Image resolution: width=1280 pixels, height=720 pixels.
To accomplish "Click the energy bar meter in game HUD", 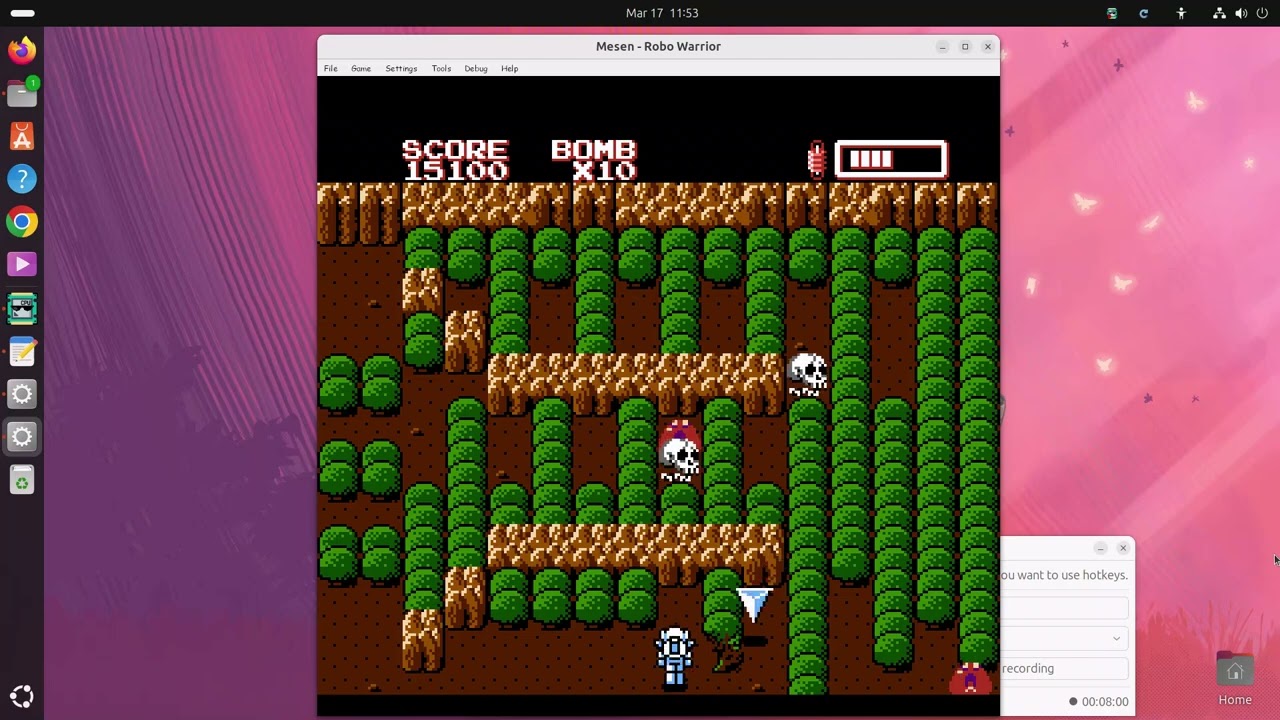I will pos(891,159).
